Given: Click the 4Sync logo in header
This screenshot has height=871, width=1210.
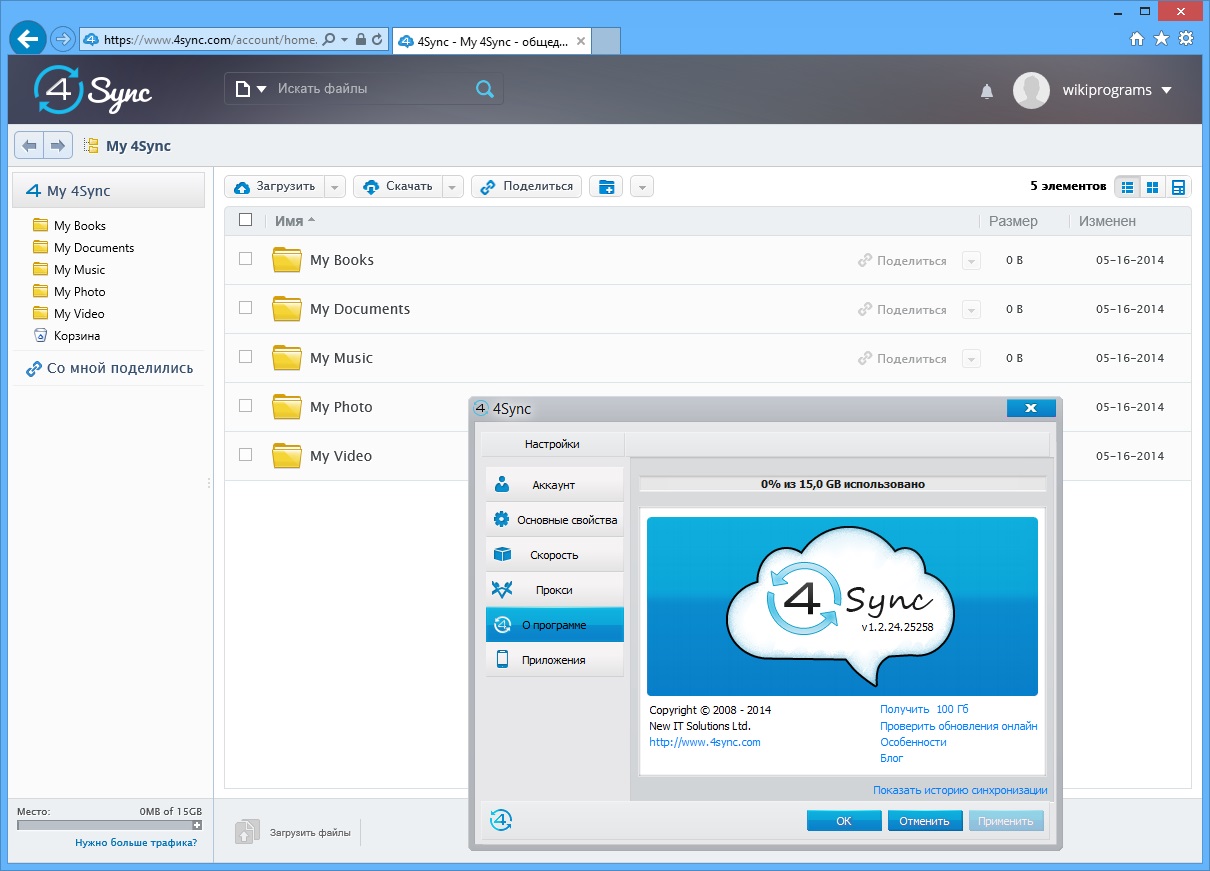Looking at the screenshot, I should click(92, 90).
